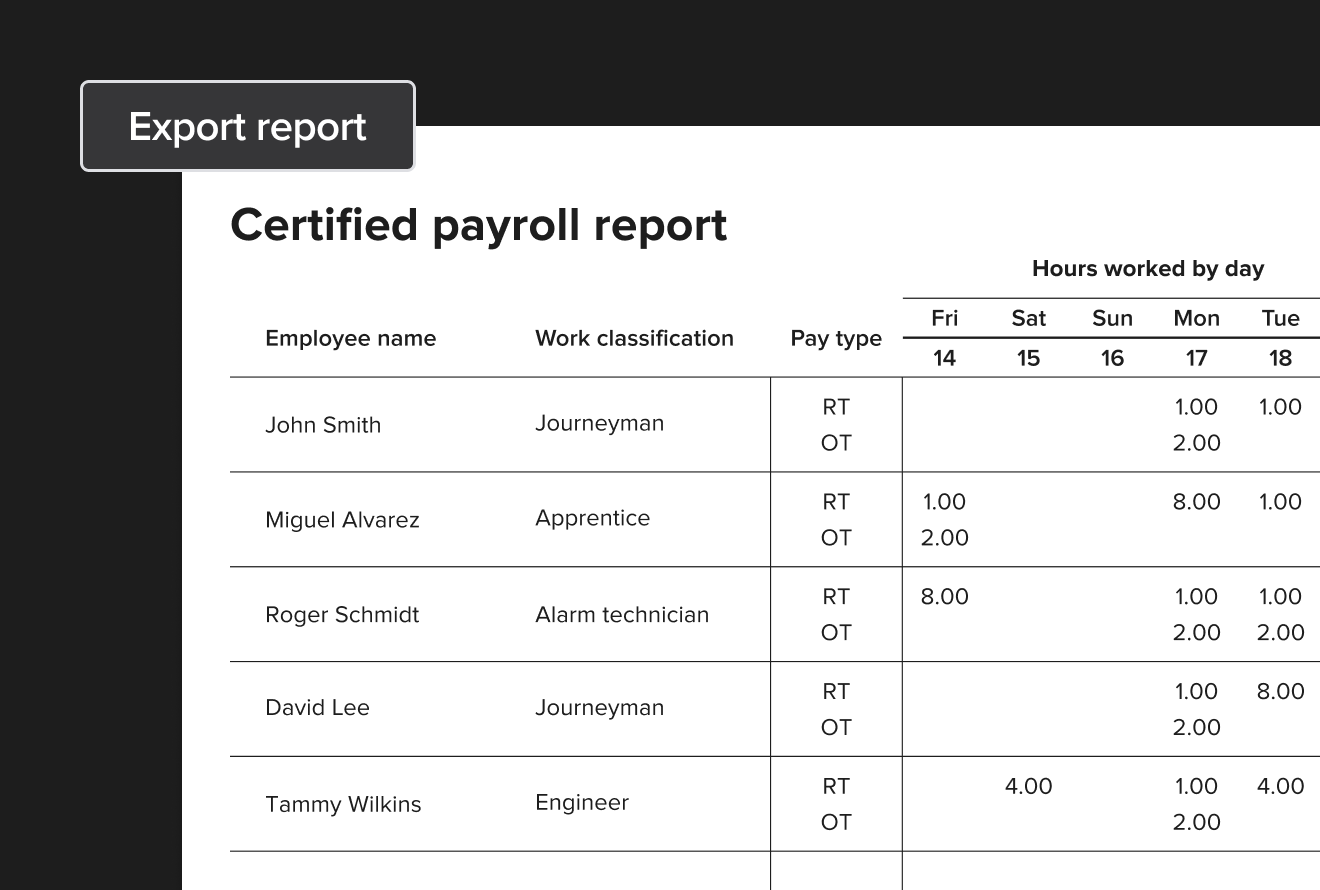Select employee Tammy Wilkins
Screen dimensions: 1320x890
click(x=343, y=804)
